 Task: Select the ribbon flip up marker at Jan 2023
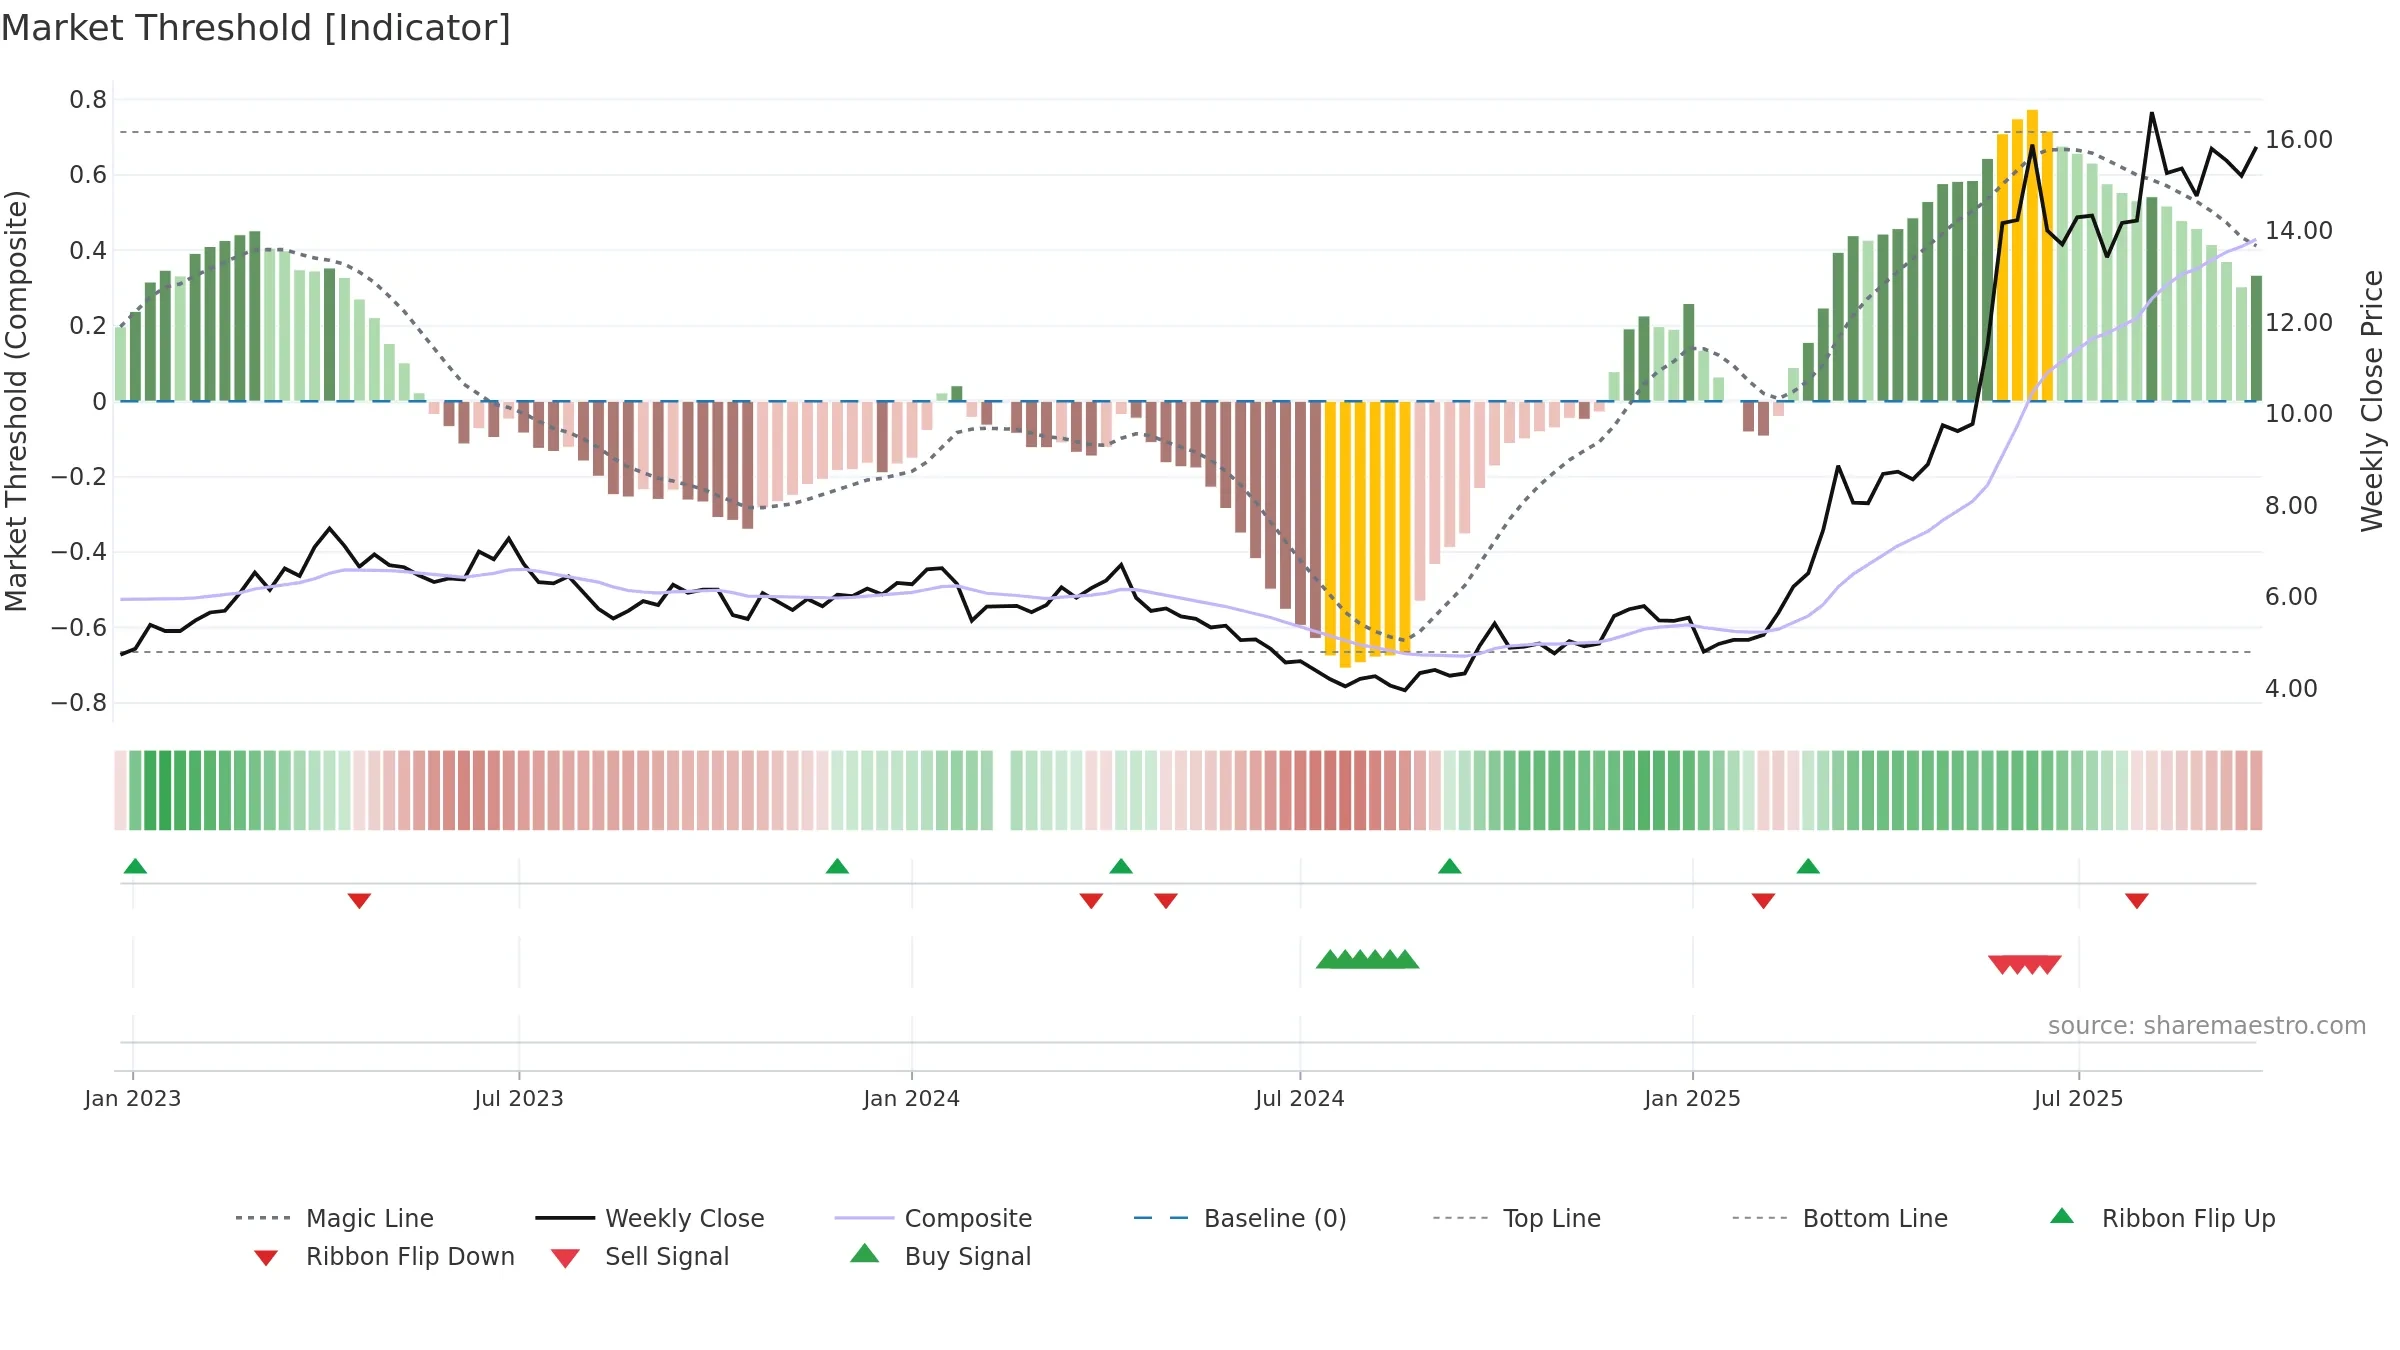[x=135, y=866]
